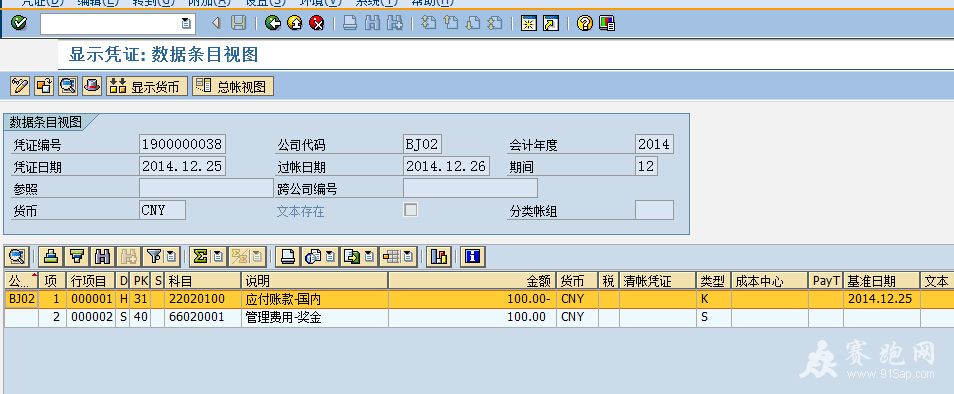The height and width of the screenshot is (394, 954).
Task: Click the account cell 66020001
Action: (x=203, y=317)
